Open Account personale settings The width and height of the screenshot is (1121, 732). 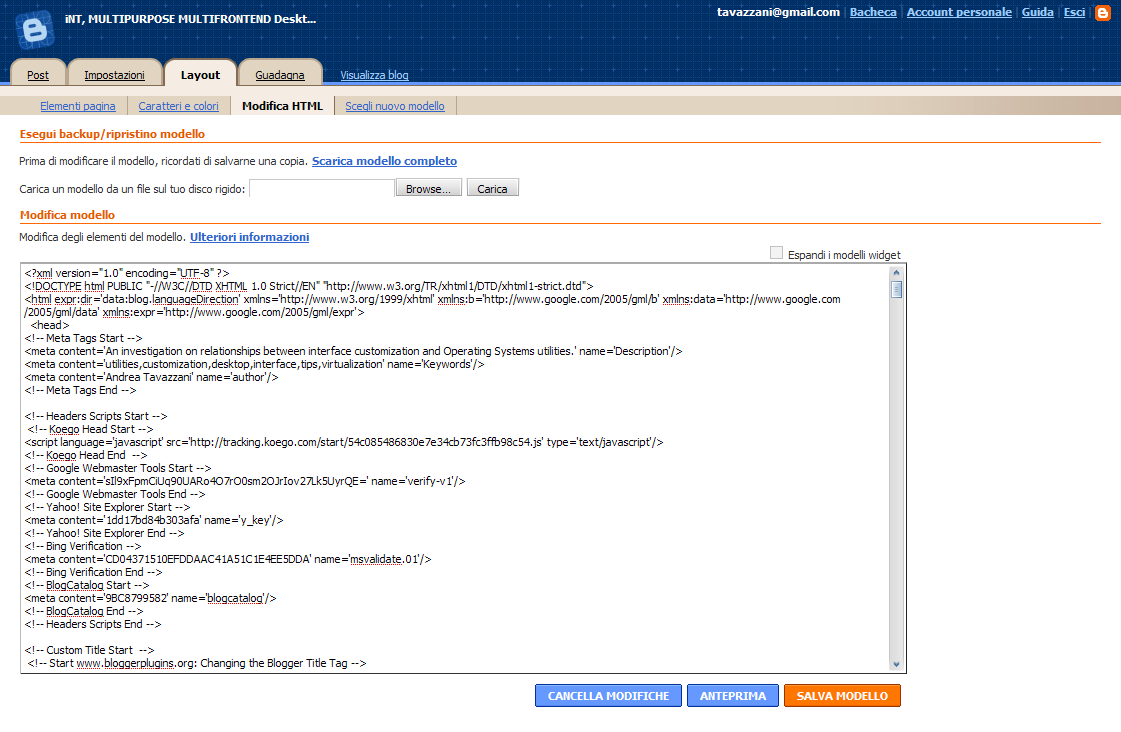(959, 12)
